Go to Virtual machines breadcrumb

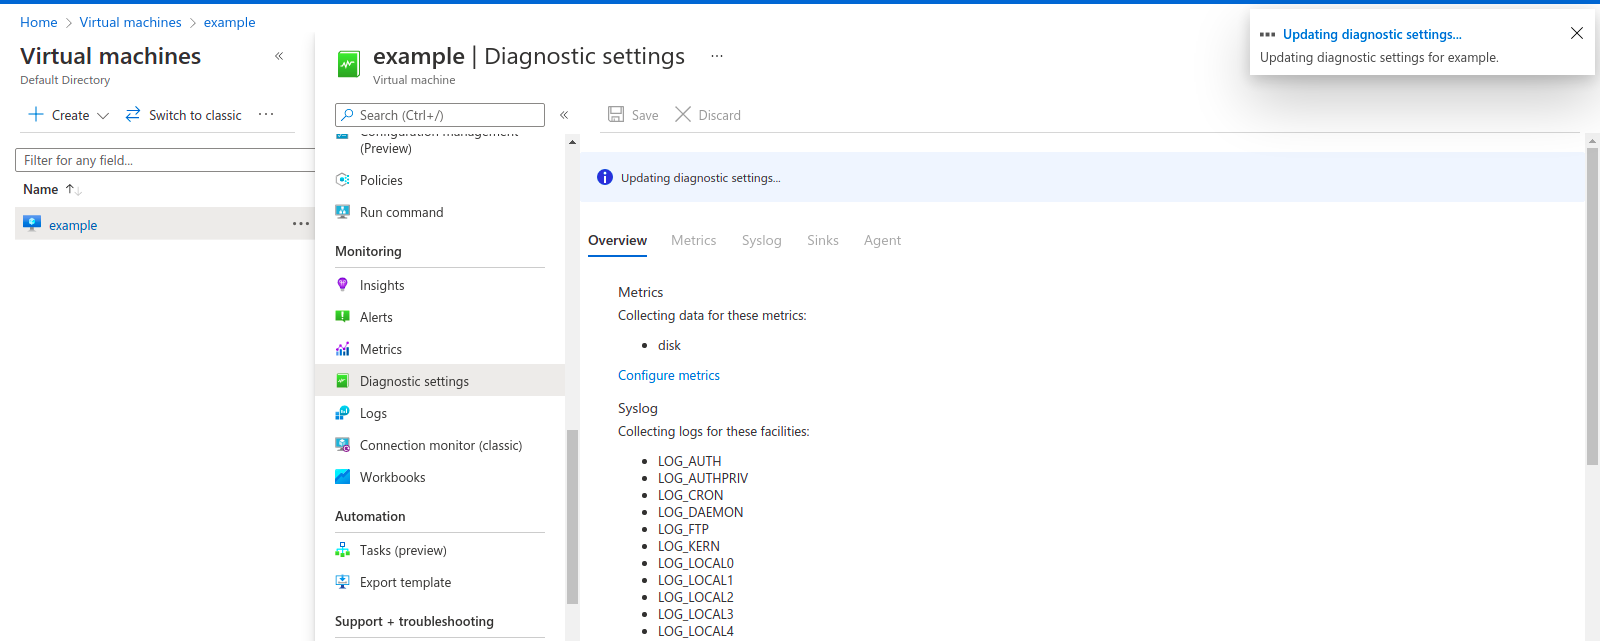pos(131,22)
